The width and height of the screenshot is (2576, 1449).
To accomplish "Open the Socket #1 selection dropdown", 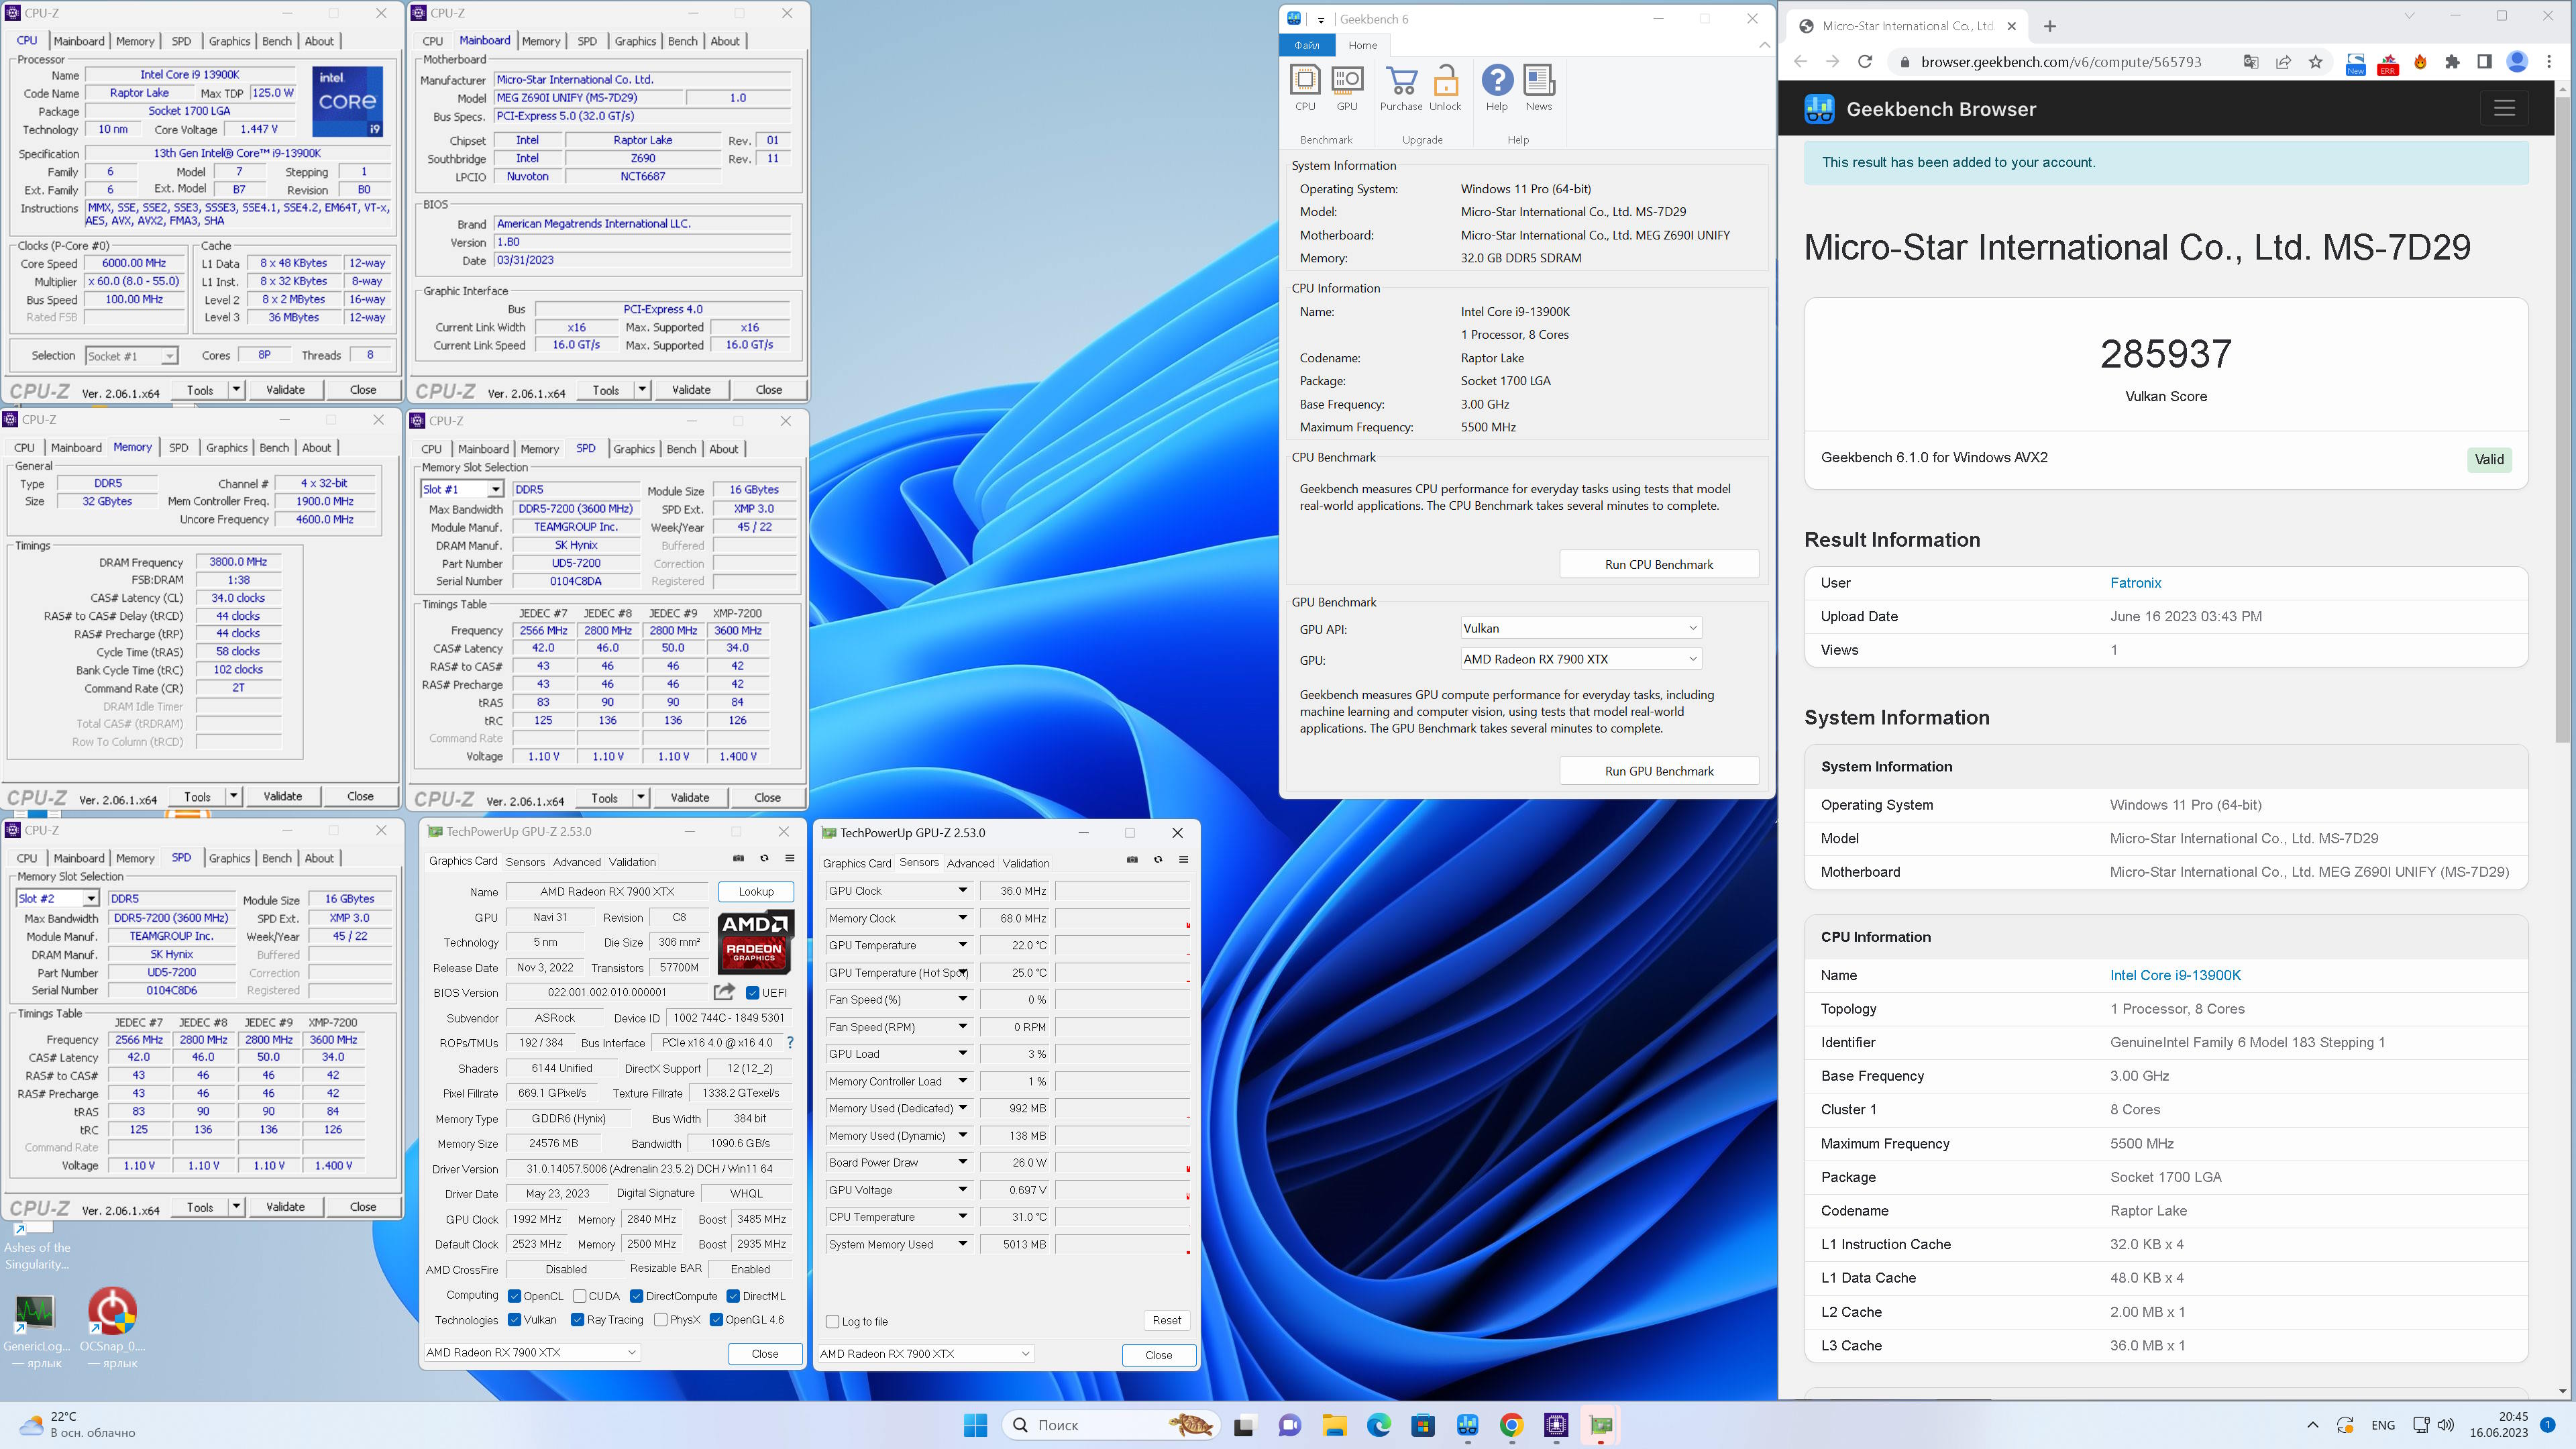I will coord(131,356).
